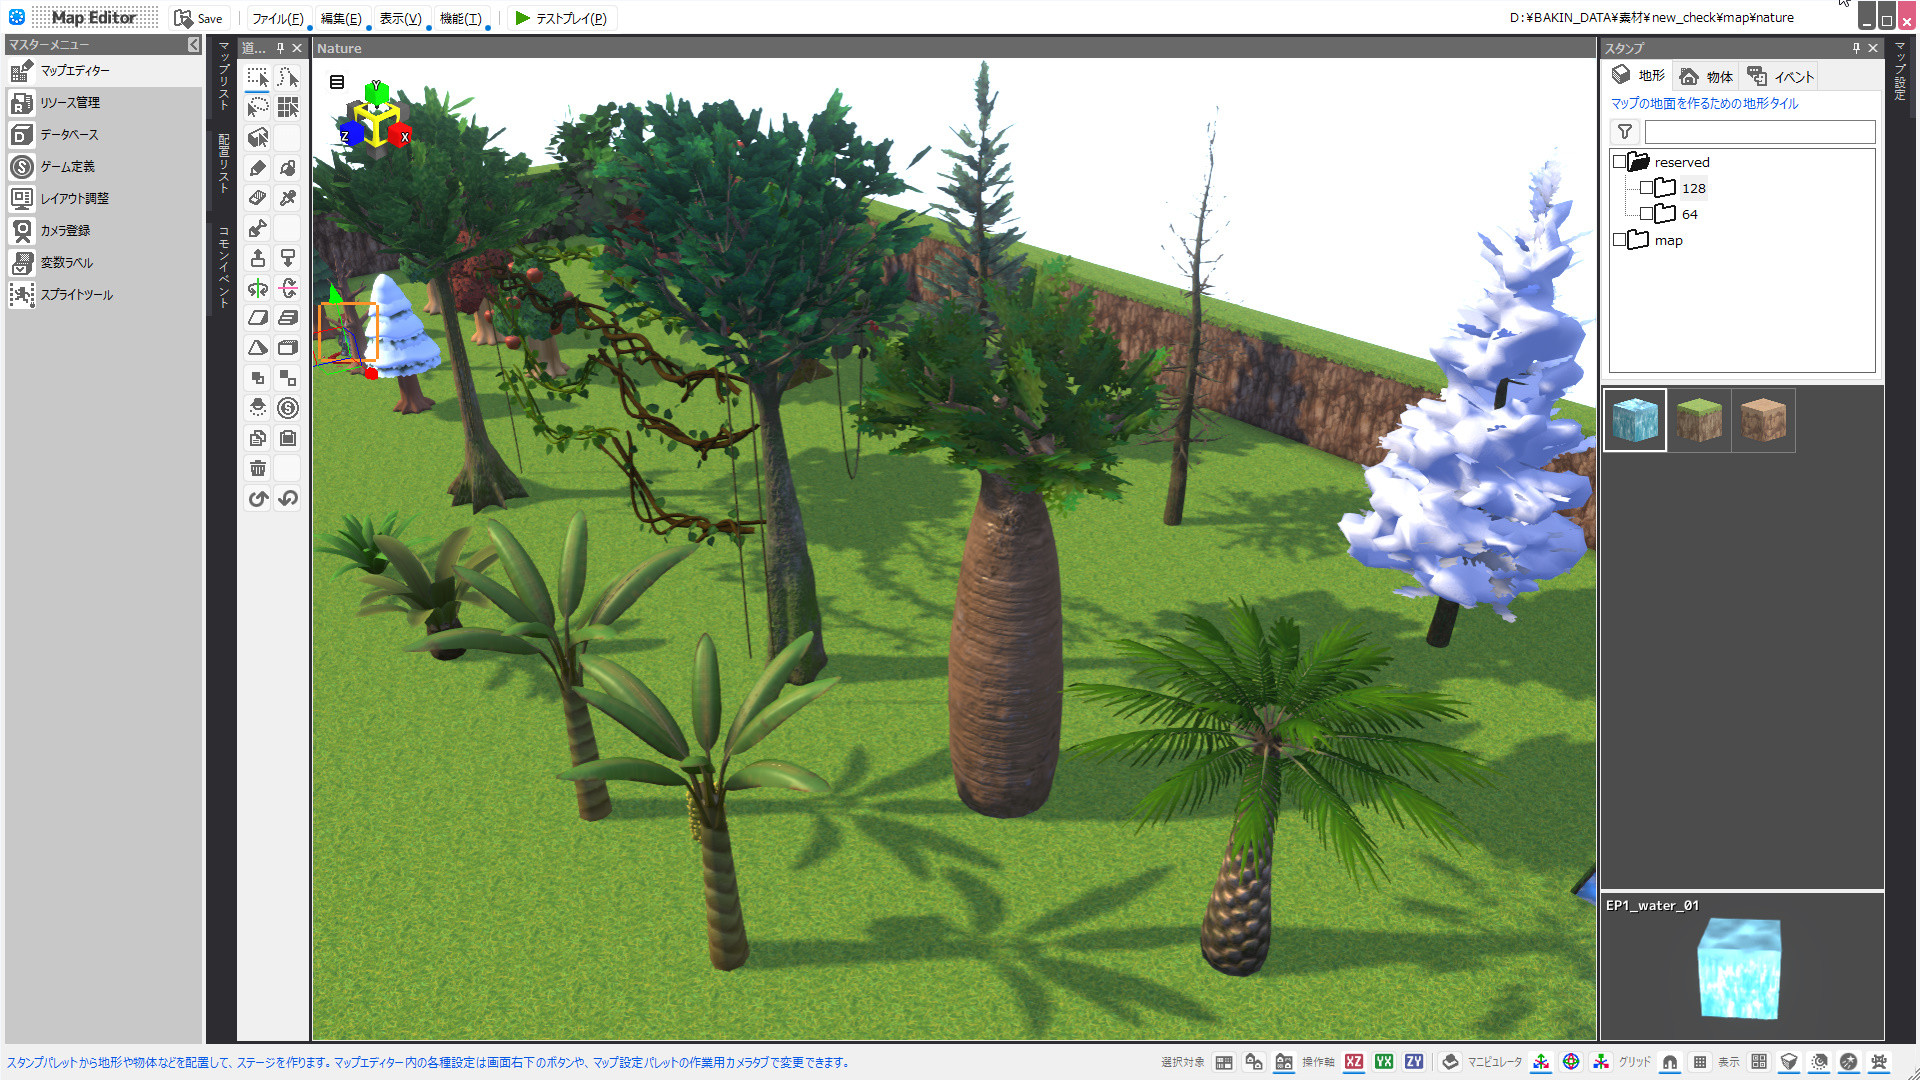This screenshot has width=1920, height=1080.
Task: Open the 機能(T) menu
Action: click(x=459, y=17)
